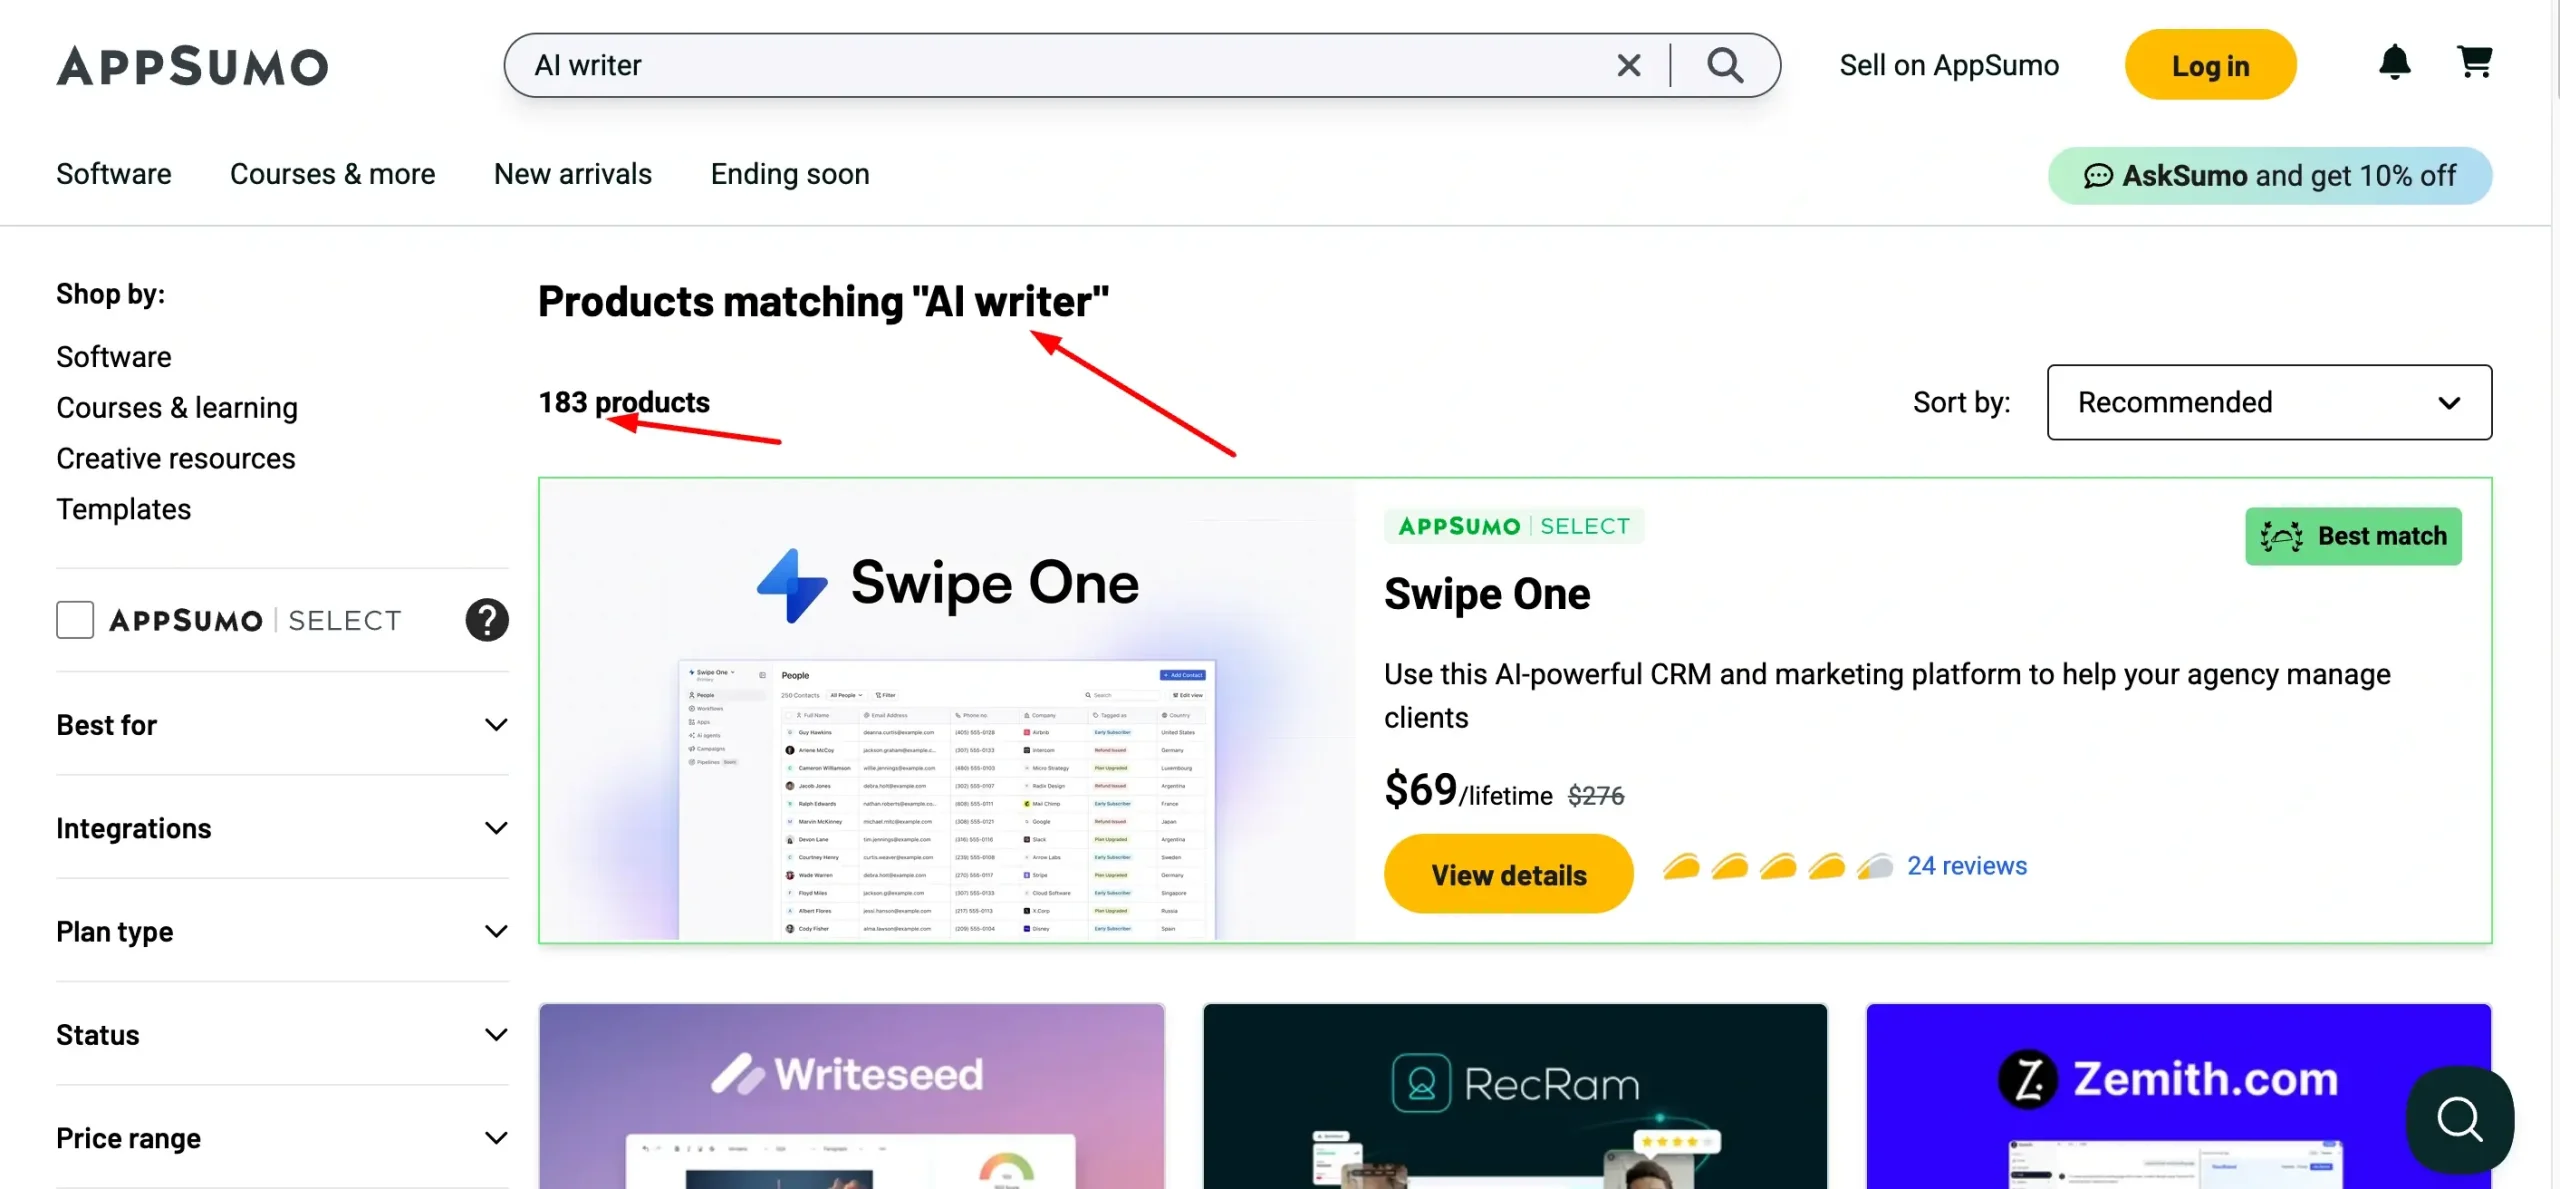Viewport: 2560px width, 1189px height.
Task: Select the Courses & more menu item
Action: click(331, 171)
